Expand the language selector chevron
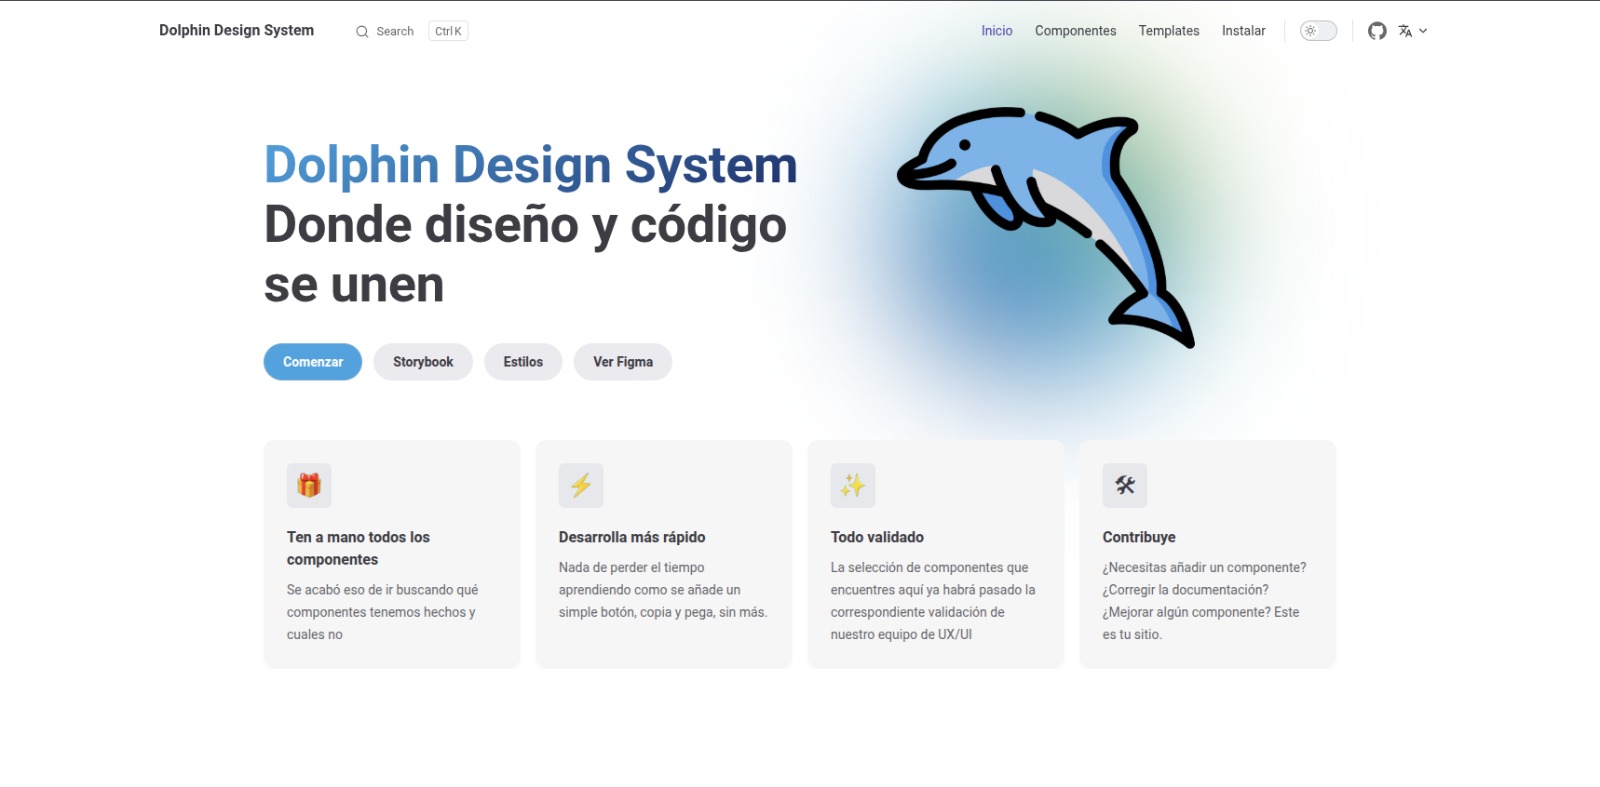 coord(1423,31)
